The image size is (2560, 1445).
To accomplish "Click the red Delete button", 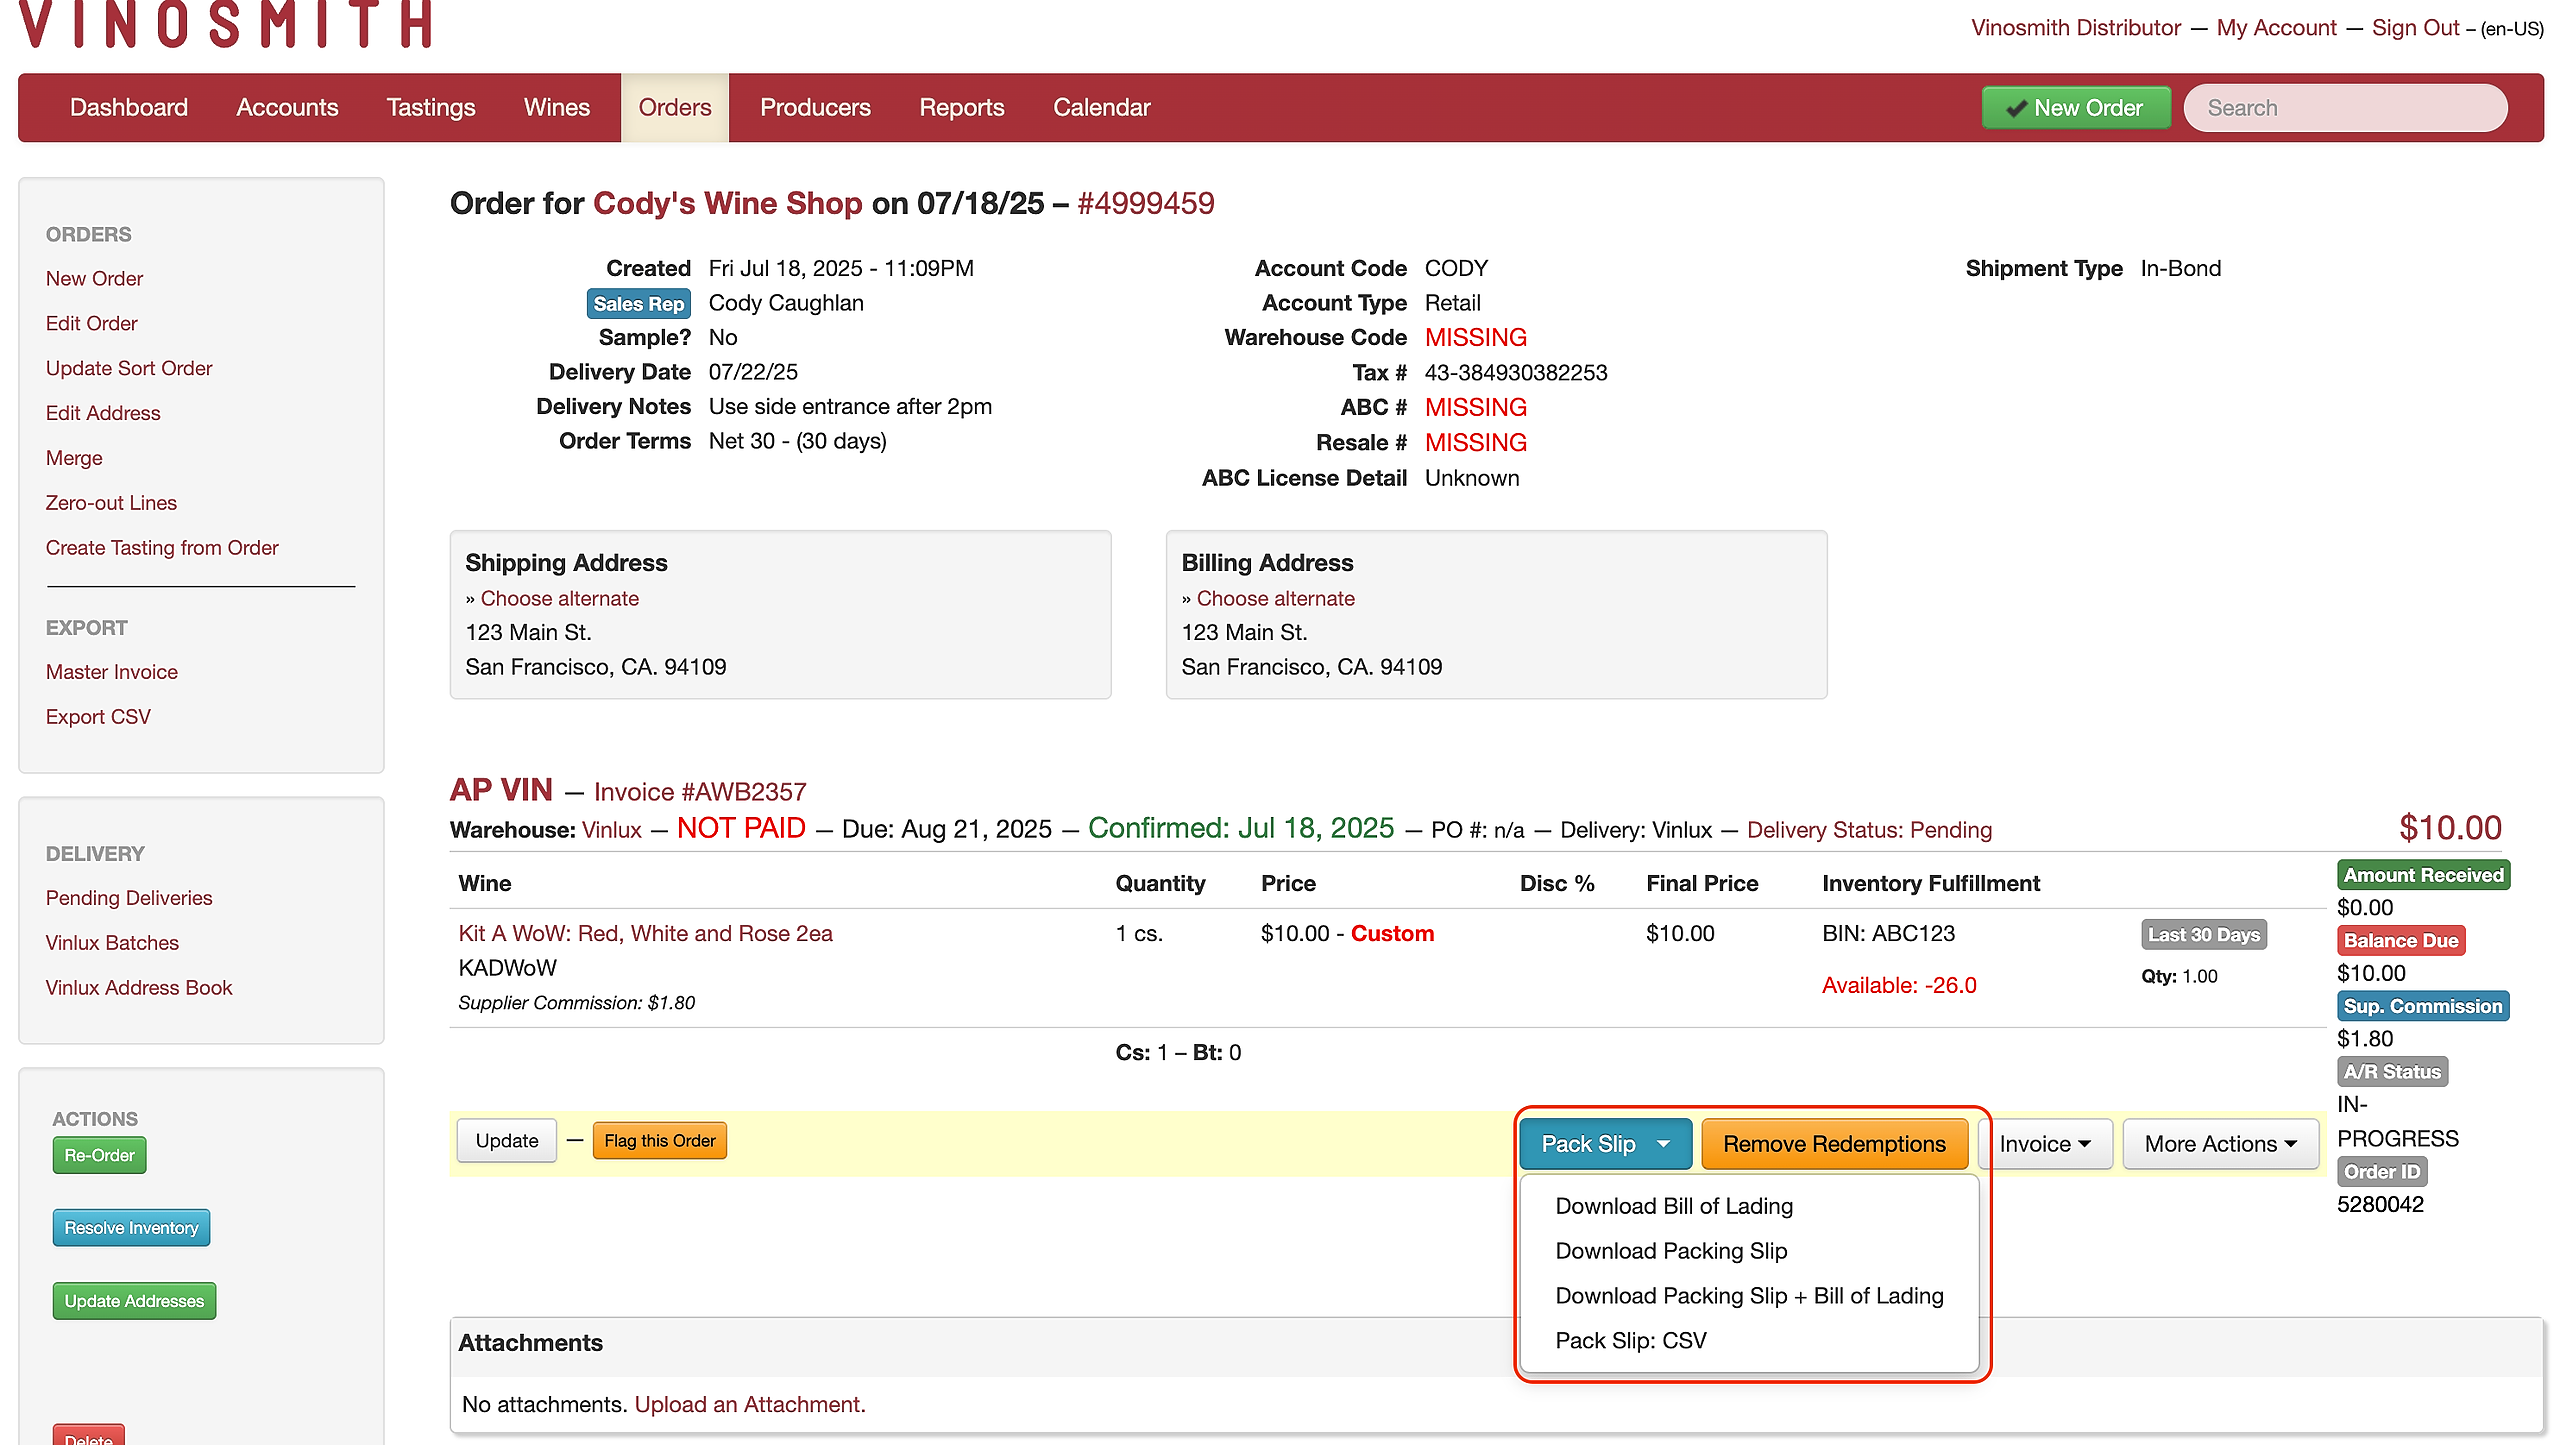I will click(89, 1435).
